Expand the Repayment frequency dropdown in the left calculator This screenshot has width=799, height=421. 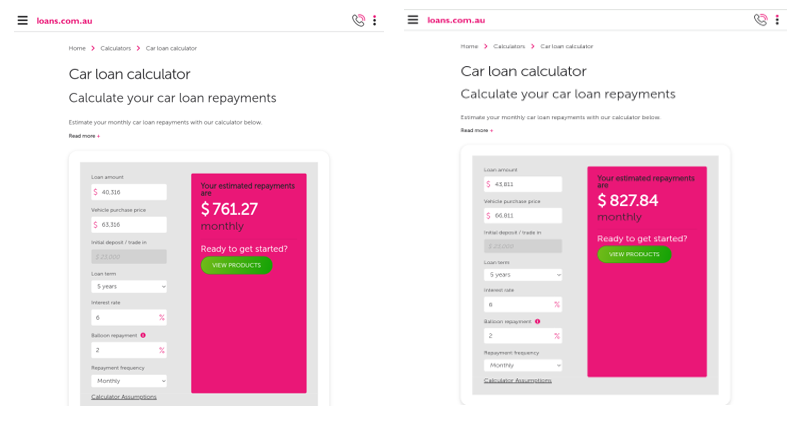[129, 381]
